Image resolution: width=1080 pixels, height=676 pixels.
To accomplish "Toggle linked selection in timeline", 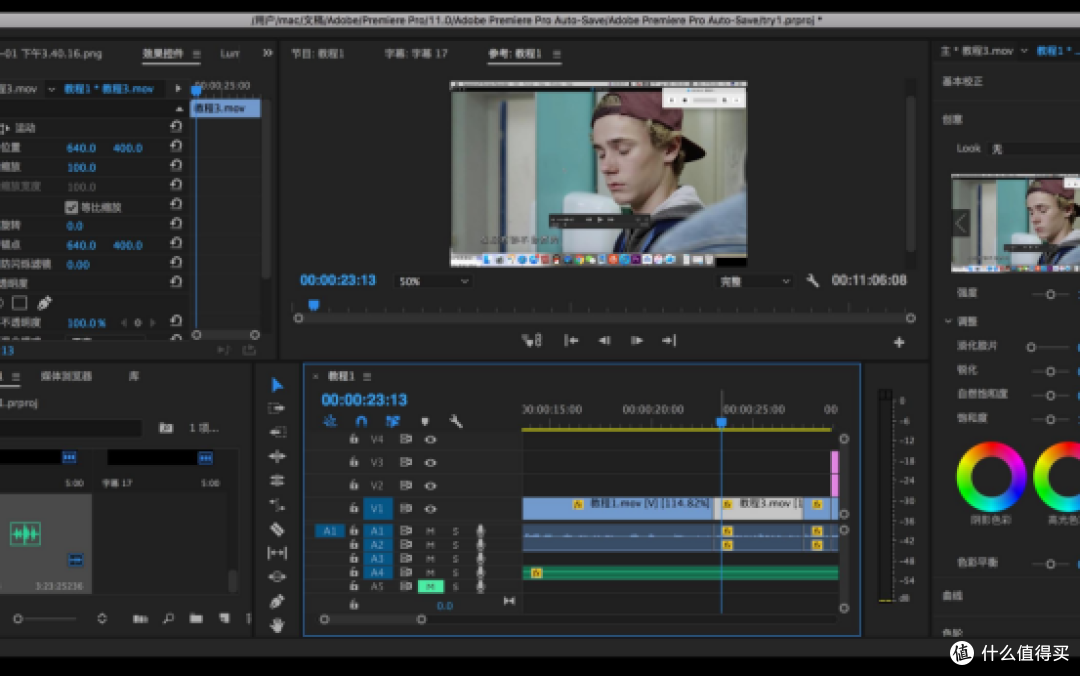I will coord(393,421).
